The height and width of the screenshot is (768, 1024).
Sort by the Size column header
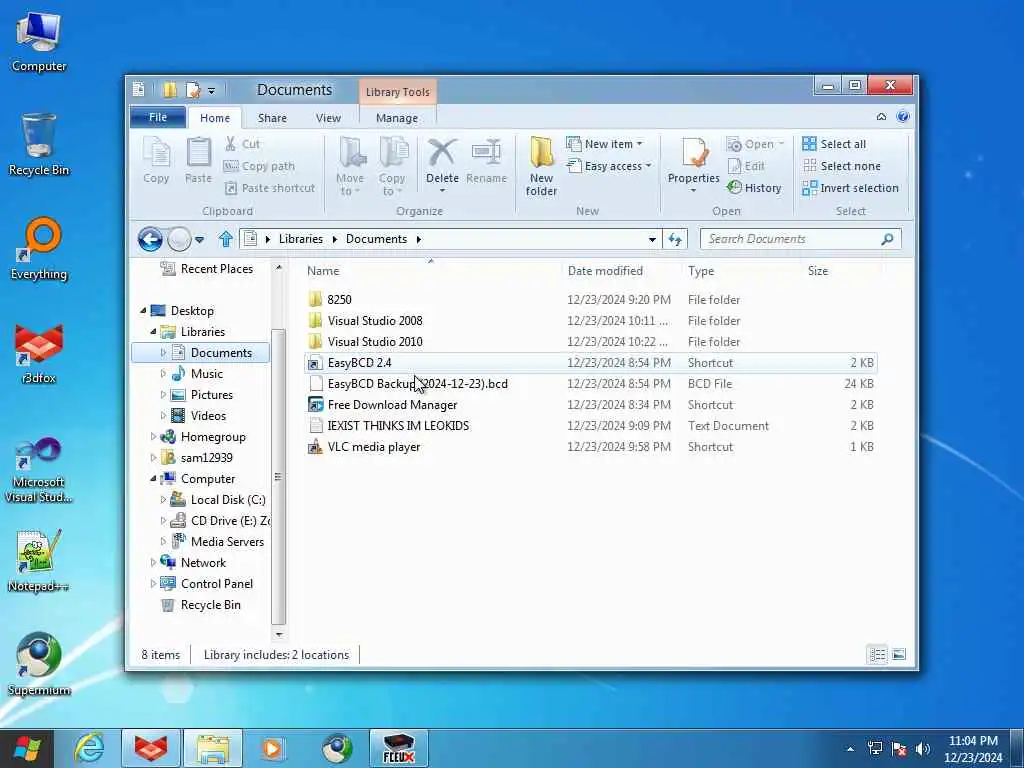pos(841,270)
